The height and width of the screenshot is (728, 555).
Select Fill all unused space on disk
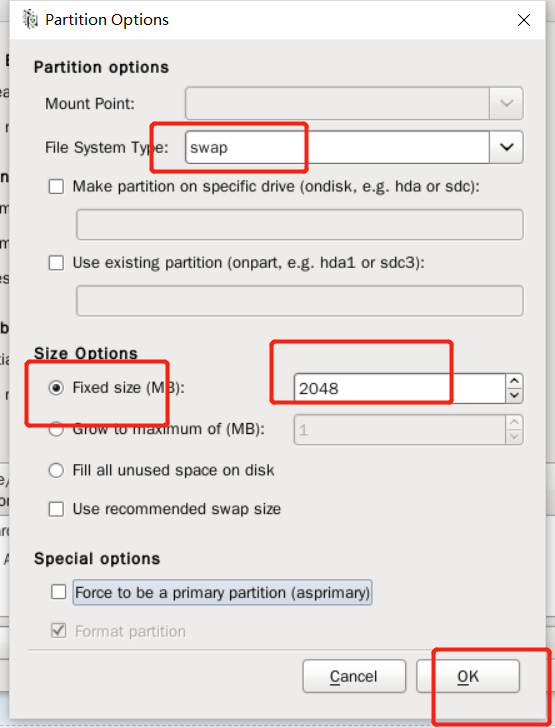tap(56, 470)
